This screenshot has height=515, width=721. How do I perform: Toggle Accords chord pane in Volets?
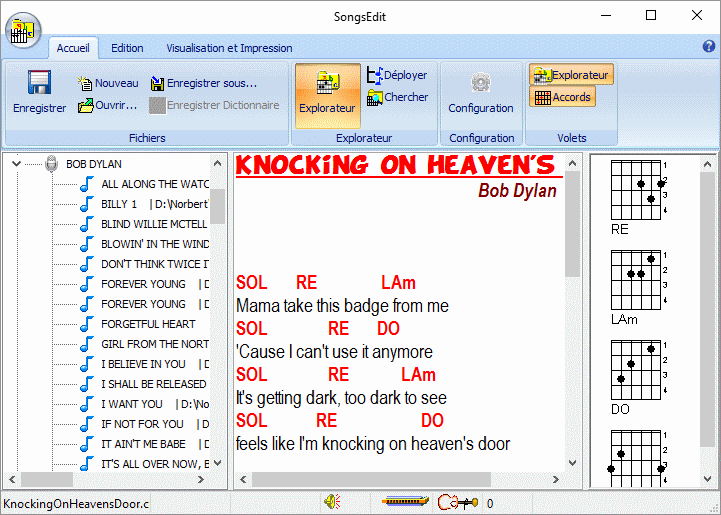562,97
